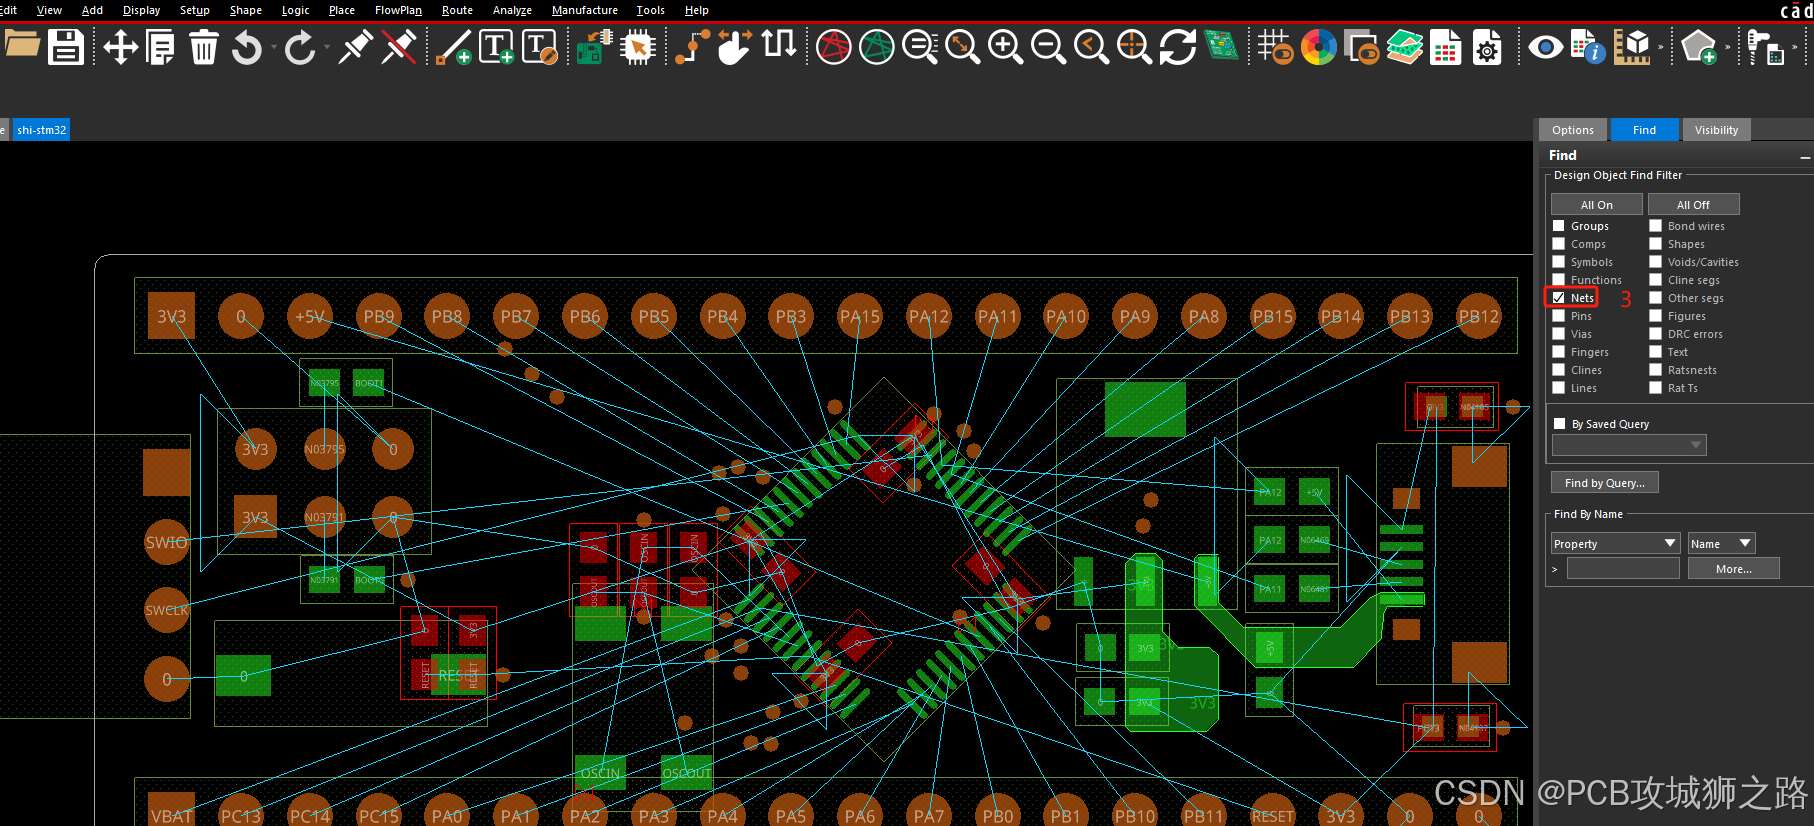
Task: Select the shi-stm32 design tab
Action: click(x=41, y=130)
